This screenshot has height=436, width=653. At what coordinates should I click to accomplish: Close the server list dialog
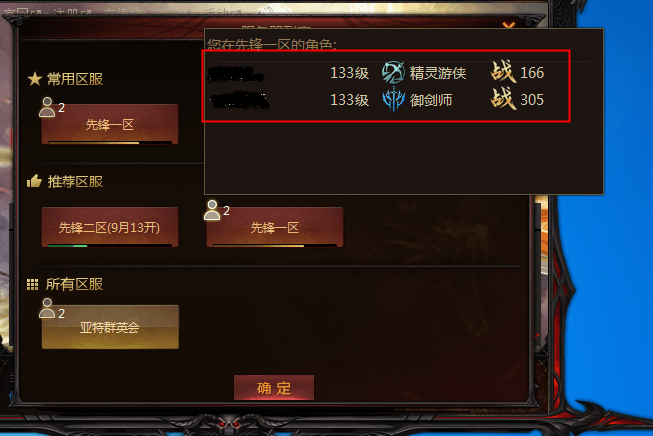pyautogui.click(x=508, y=26)
